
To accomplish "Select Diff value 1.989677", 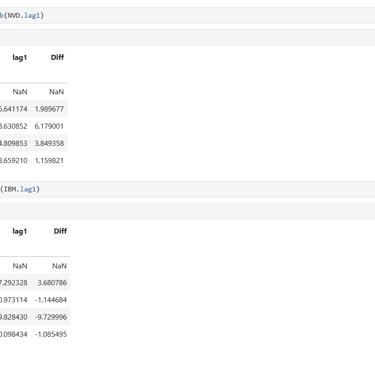I will 49,109.
